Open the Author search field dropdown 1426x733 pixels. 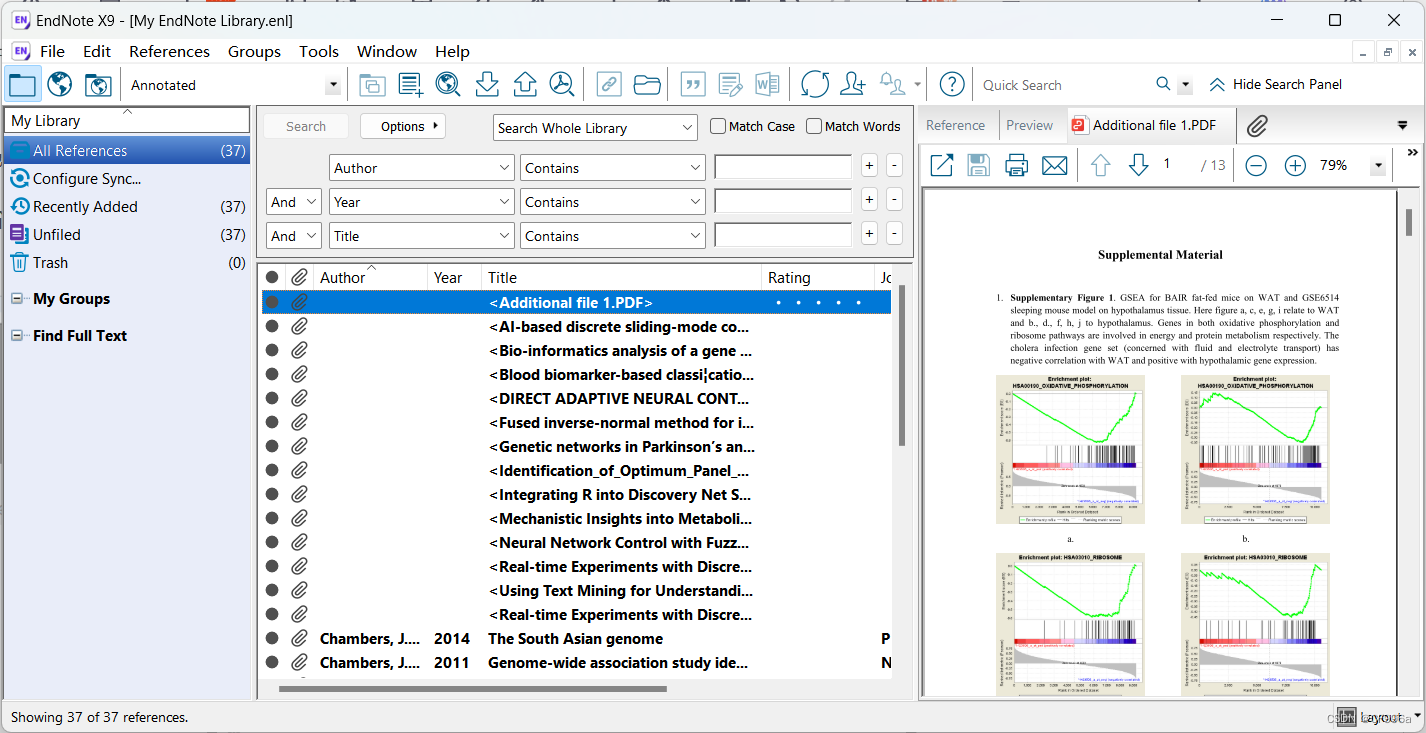pos(421,168)
